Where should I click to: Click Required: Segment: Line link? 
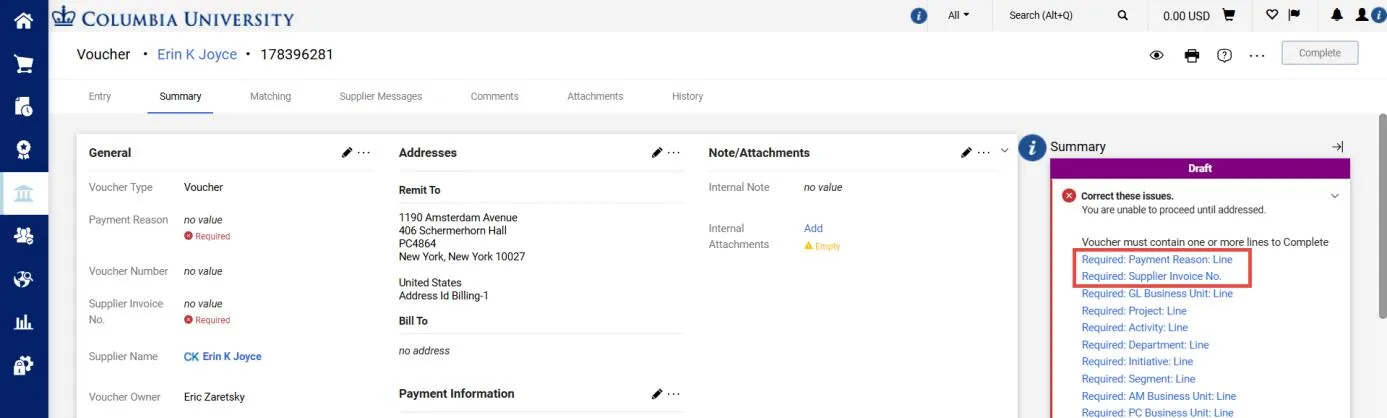tap(1138, 379)
